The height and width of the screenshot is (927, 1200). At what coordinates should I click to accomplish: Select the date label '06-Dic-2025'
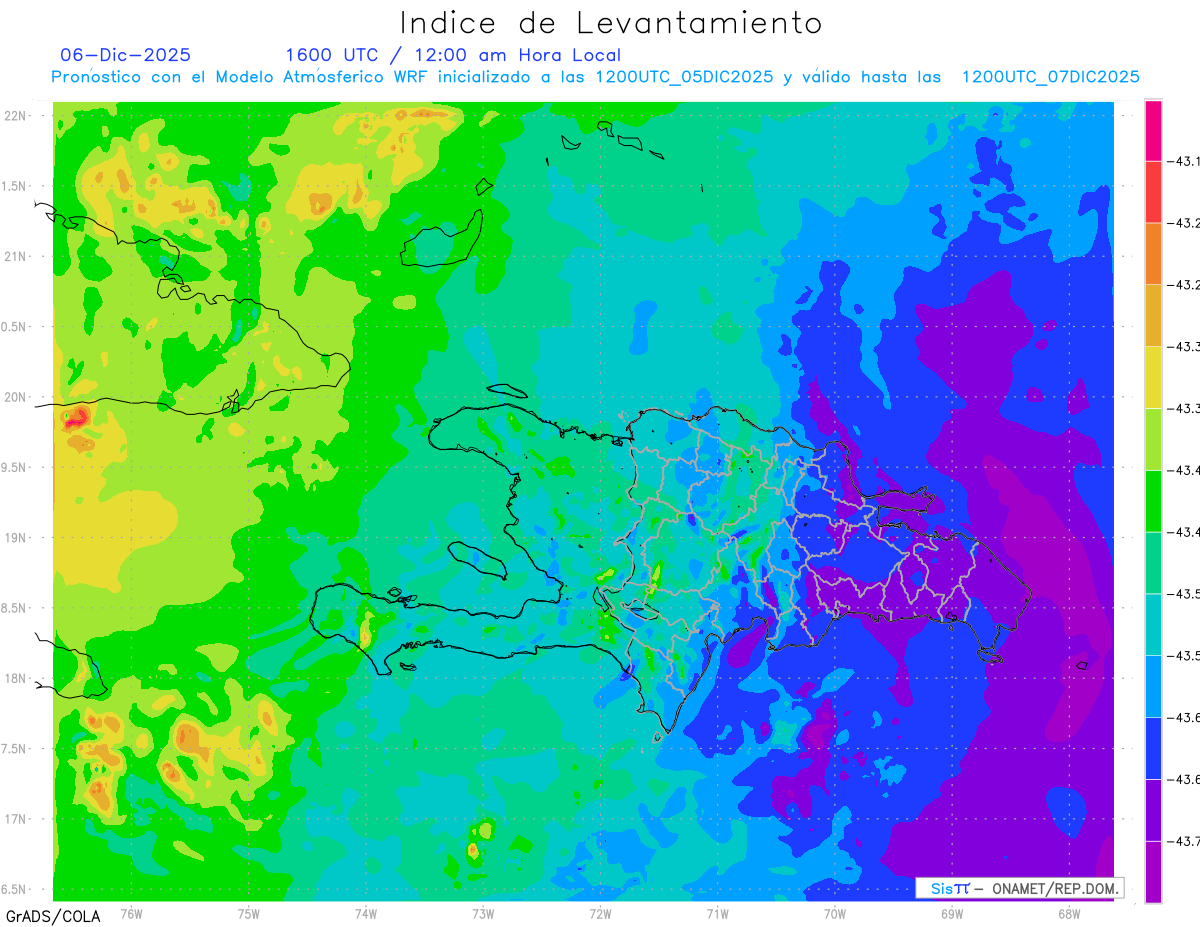point(126,55)
